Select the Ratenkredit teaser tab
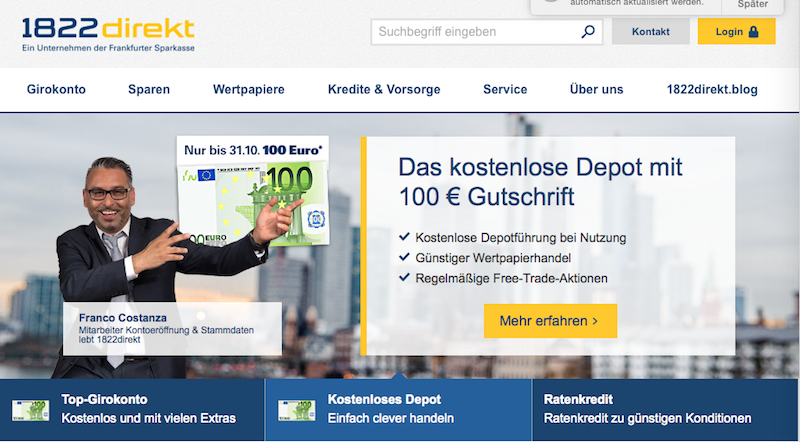The height and width of the screenshot is (442, 800). pos(665,410)
